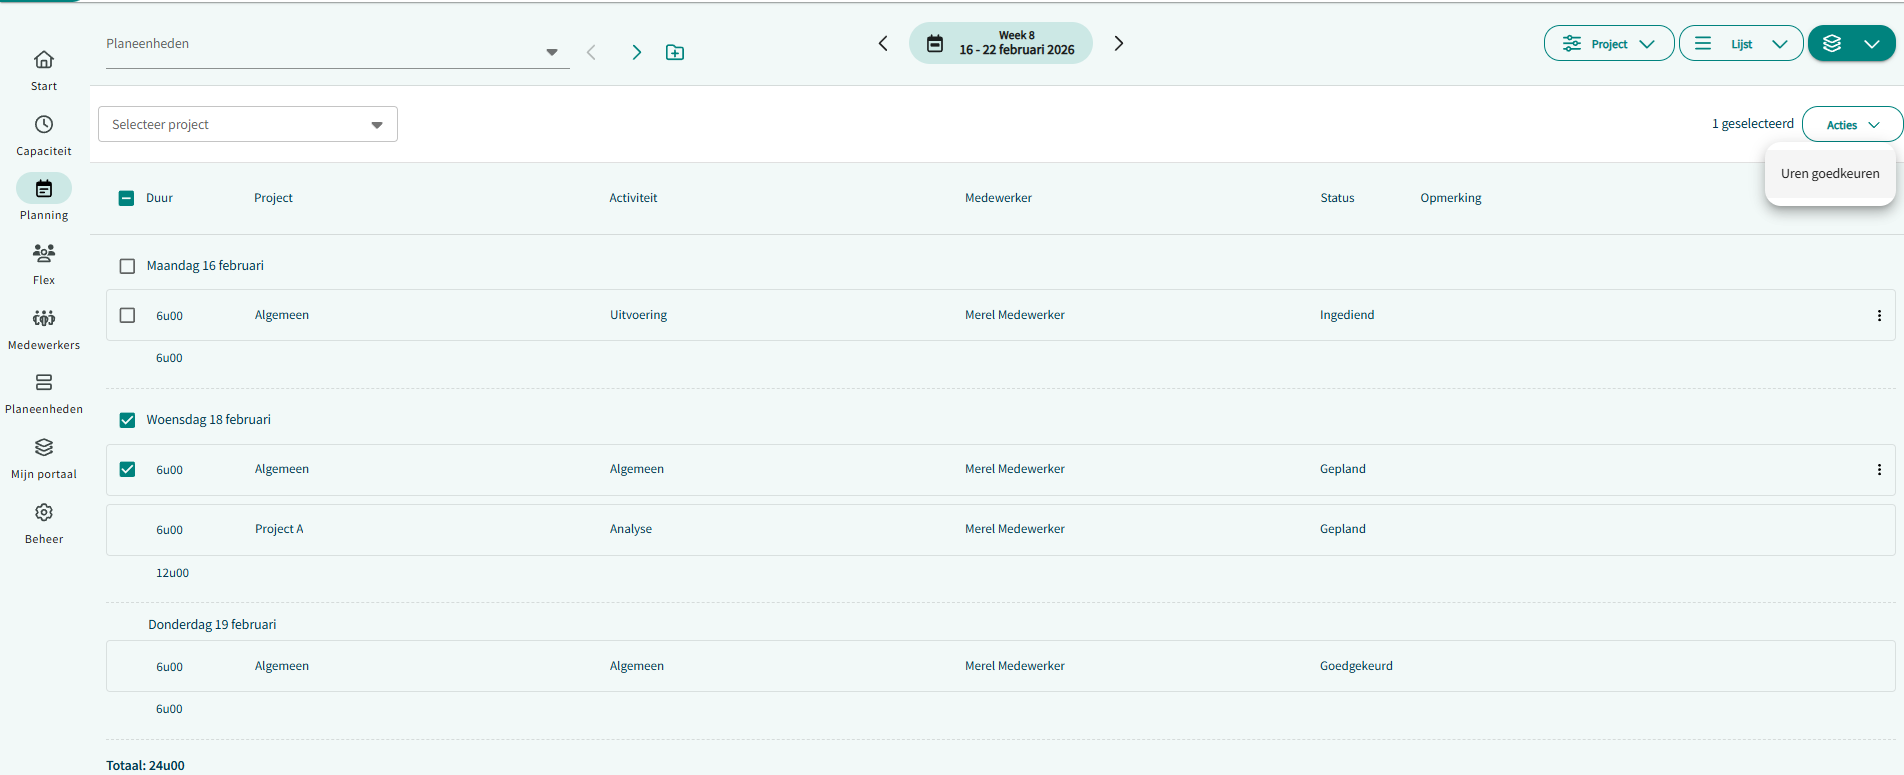Open the Selecteer project dropdown
This screenshot has height=775, width=1904.
tap(247, 124)
